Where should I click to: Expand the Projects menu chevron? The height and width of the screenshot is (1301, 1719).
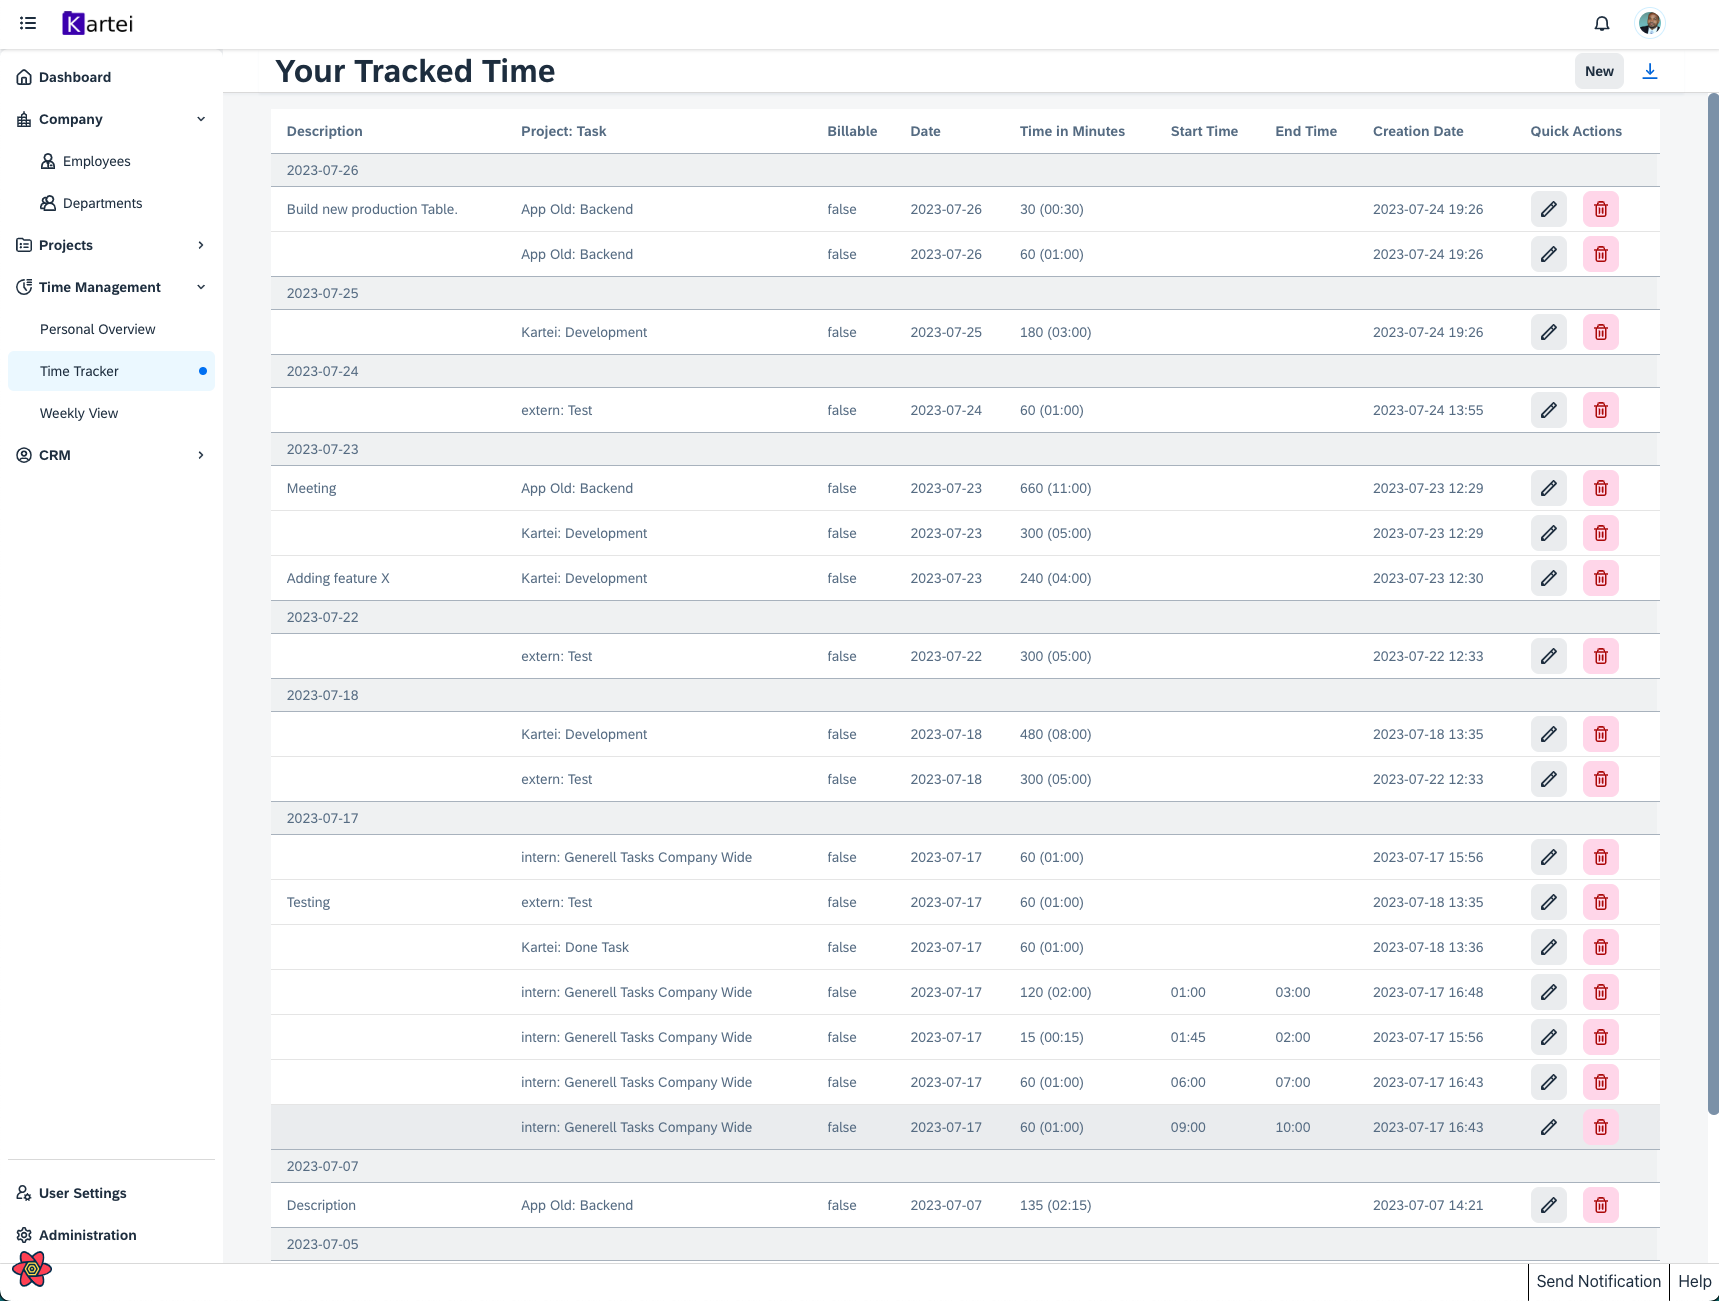(x=201, y=245)
